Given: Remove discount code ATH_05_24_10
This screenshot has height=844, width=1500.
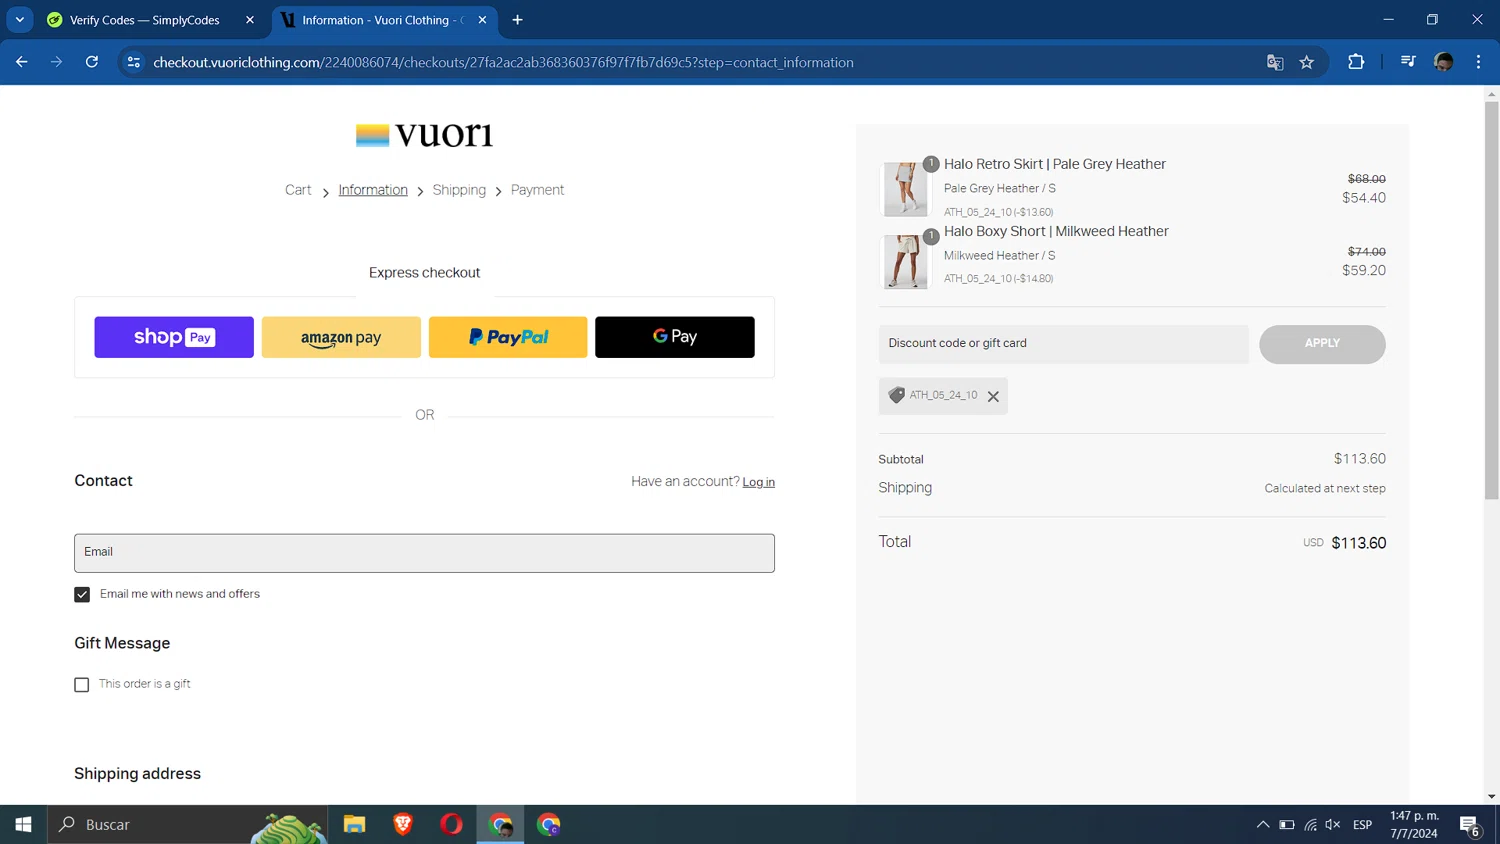Looking at the screenshot, I should click(x=993, y=396).
